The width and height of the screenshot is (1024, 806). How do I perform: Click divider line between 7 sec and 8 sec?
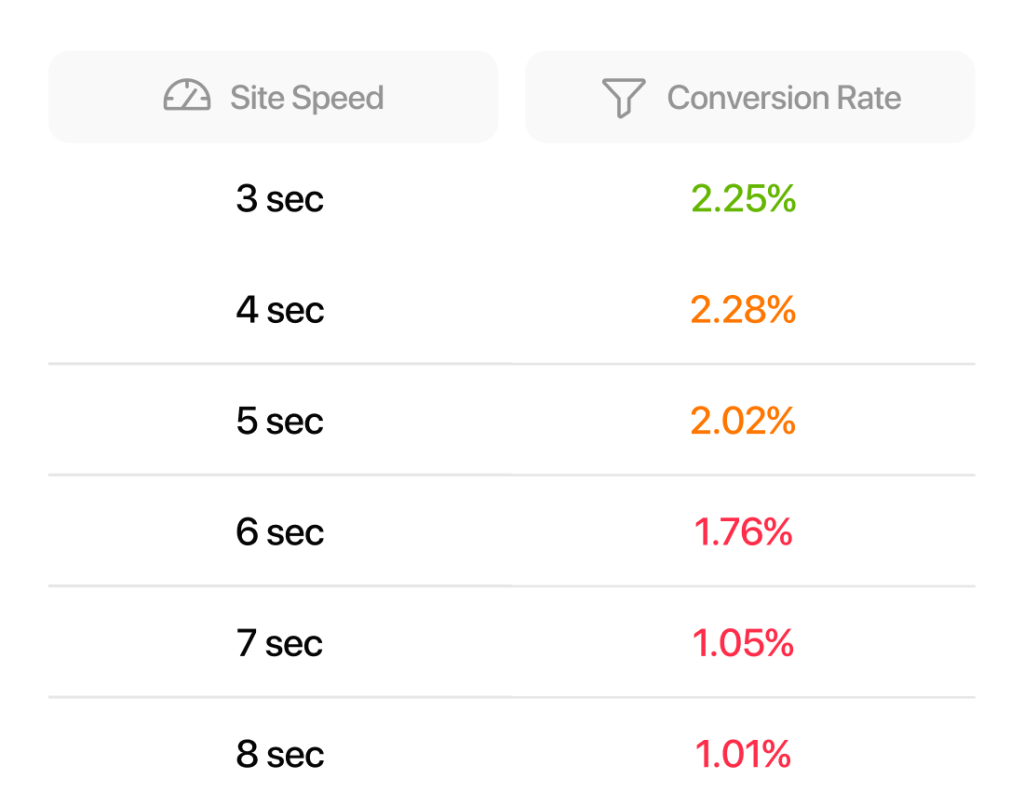point(511,697)
